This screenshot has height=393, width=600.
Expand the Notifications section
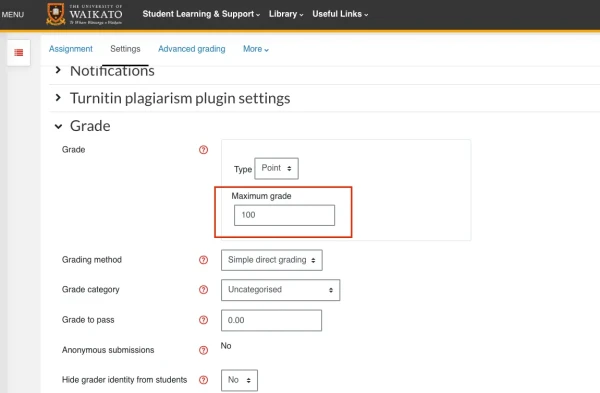104,71
